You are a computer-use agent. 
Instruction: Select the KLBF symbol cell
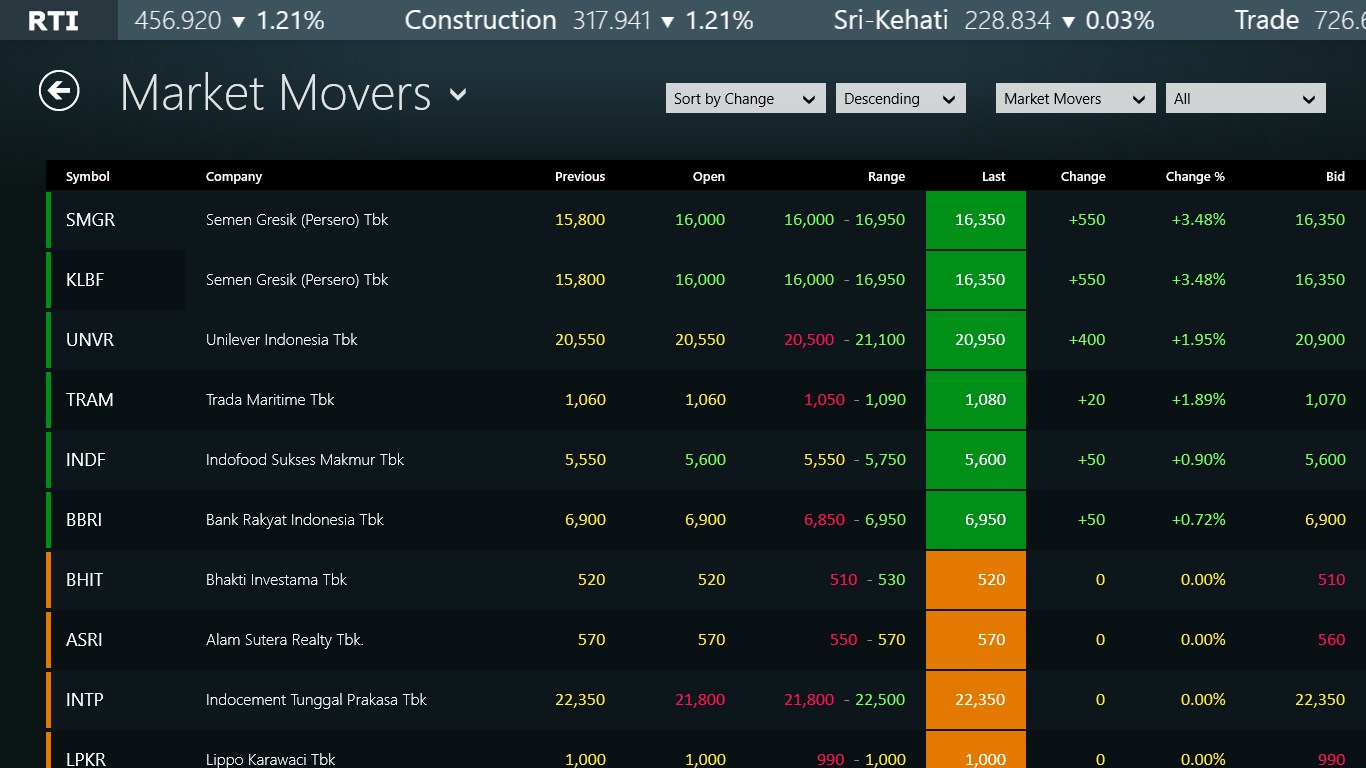point(85,280)
